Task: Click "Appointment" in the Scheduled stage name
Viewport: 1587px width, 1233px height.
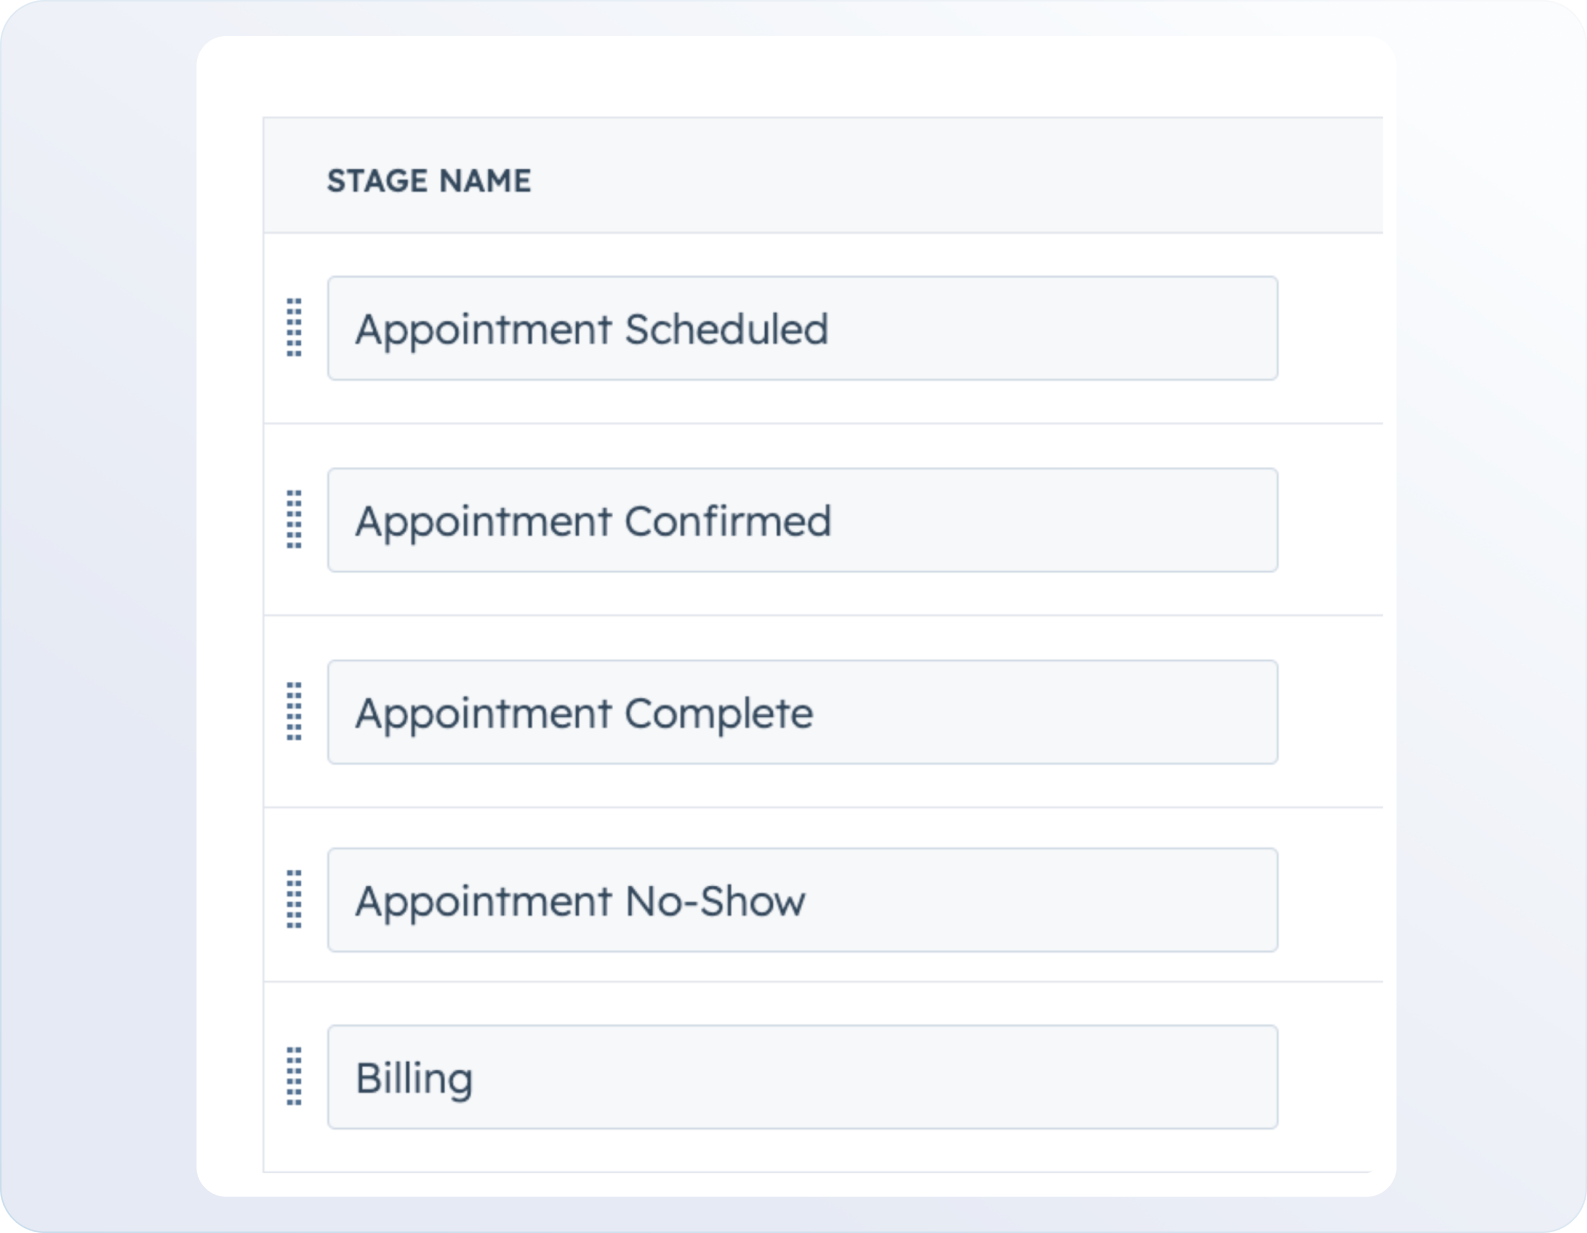Action: 483,330
